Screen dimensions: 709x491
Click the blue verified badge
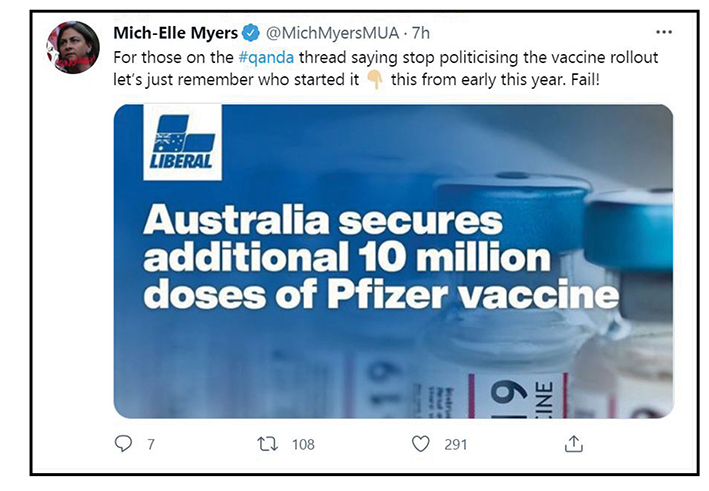(254, 33)
